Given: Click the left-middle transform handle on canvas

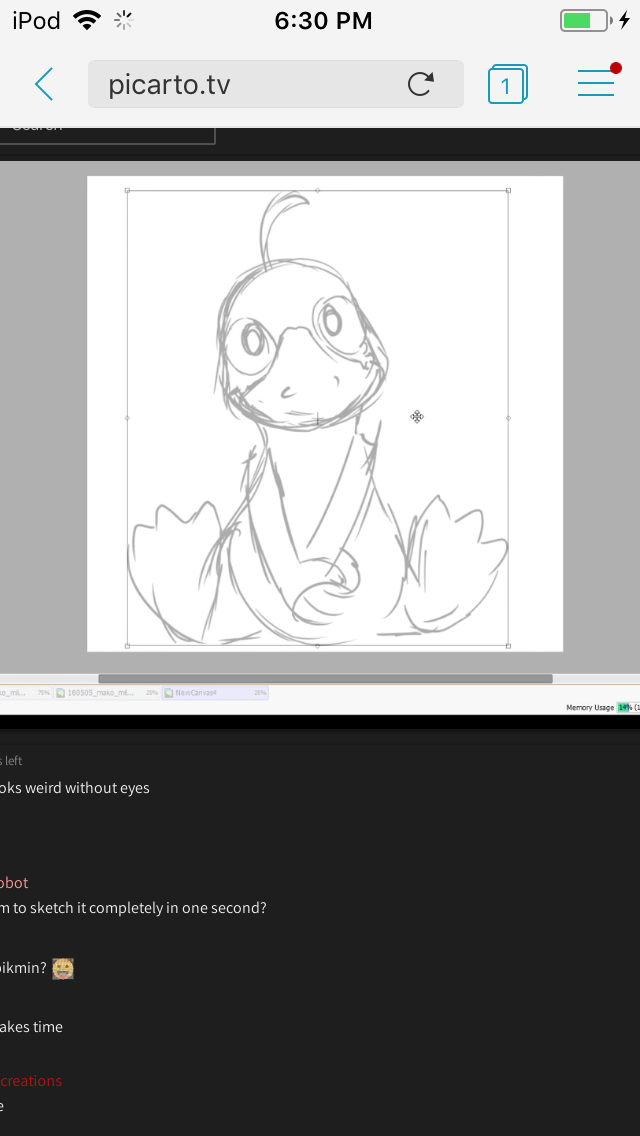Looking at the screenshot, I should click(x=128, y=418).
